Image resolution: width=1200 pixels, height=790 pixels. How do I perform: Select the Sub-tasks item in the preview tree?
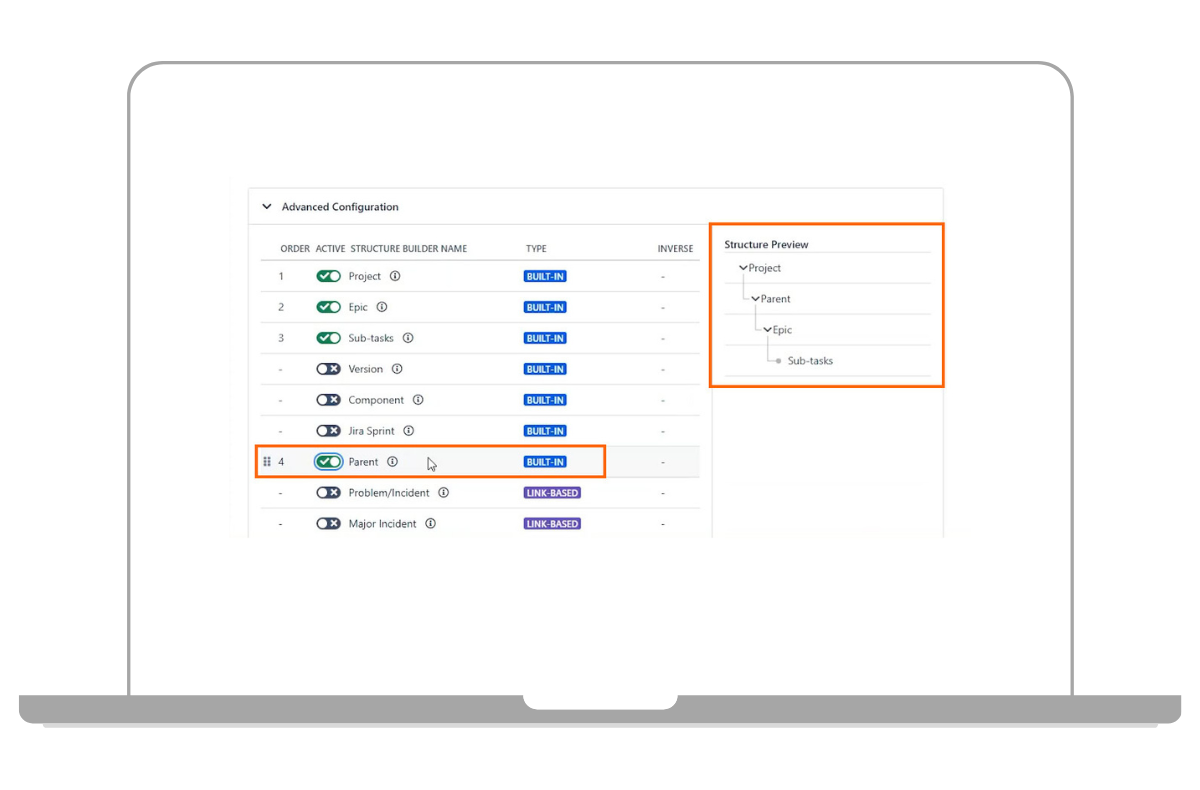[808, 360]
